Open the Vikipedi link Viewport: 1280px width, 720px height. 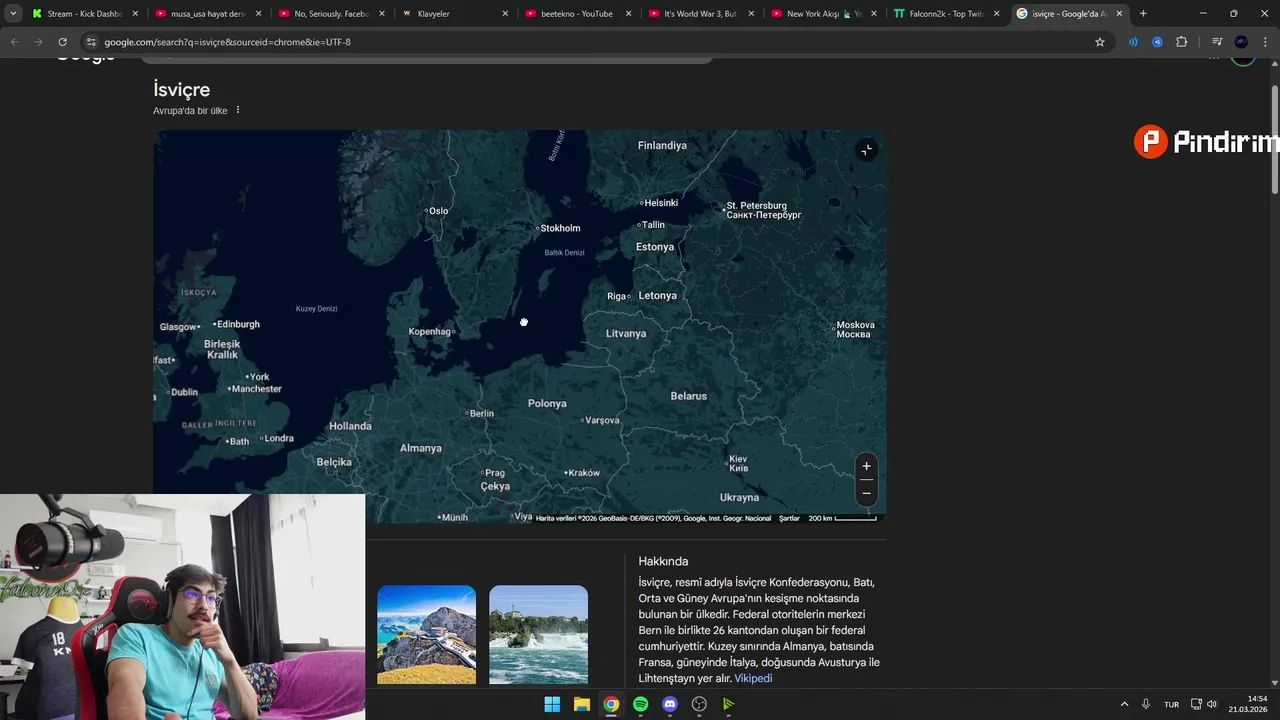pos(753,678)
